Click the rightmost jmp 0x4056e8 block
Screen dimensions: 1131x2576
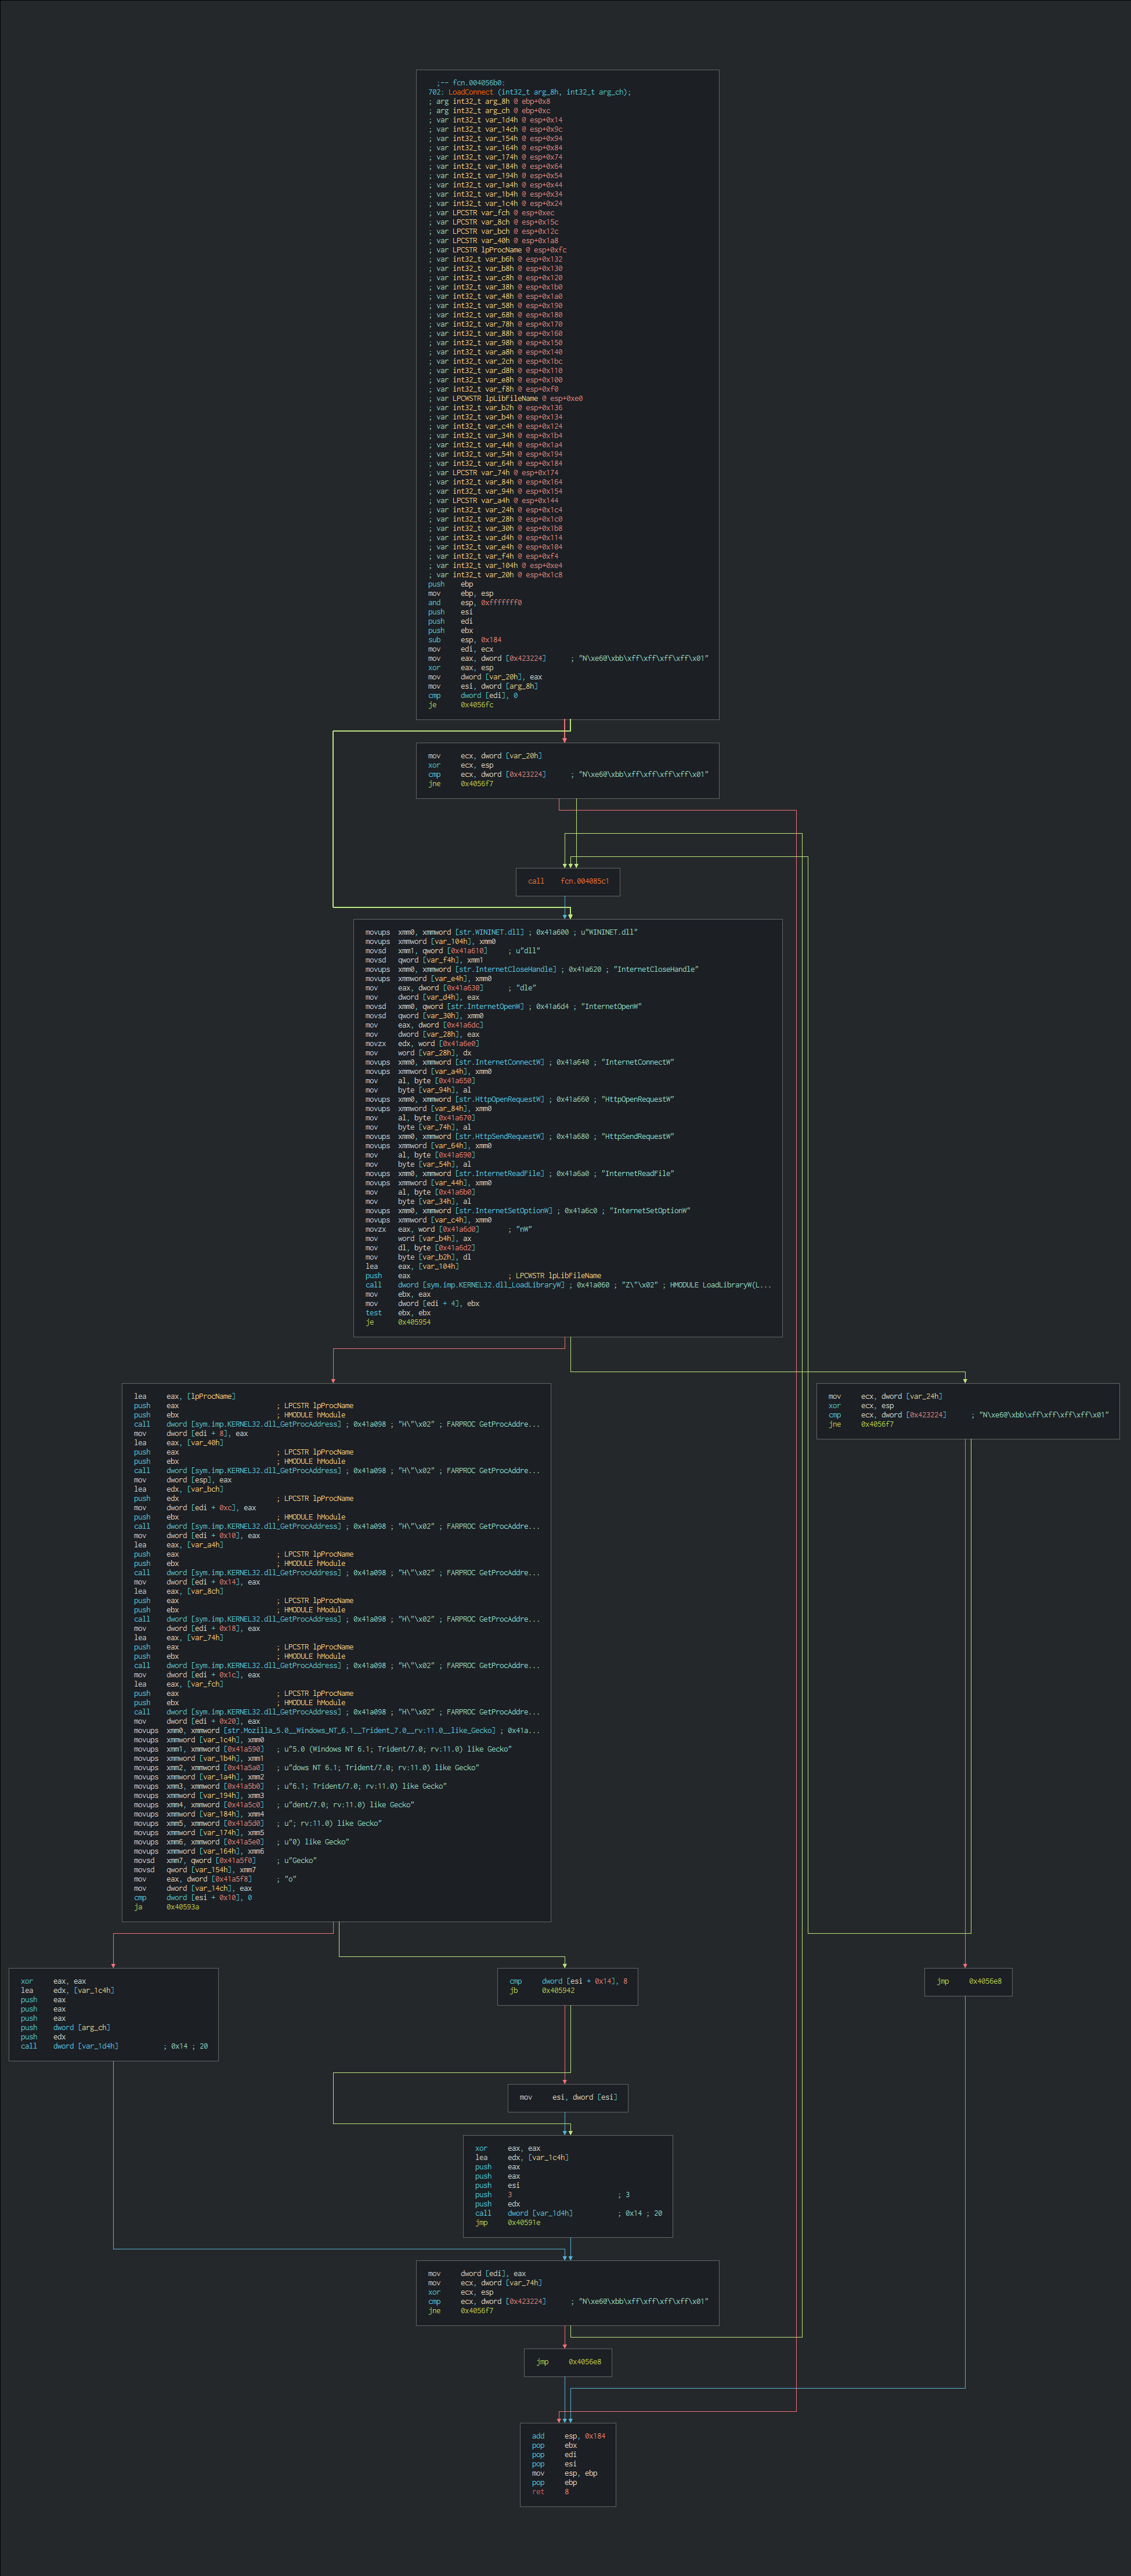[968, 1981]
